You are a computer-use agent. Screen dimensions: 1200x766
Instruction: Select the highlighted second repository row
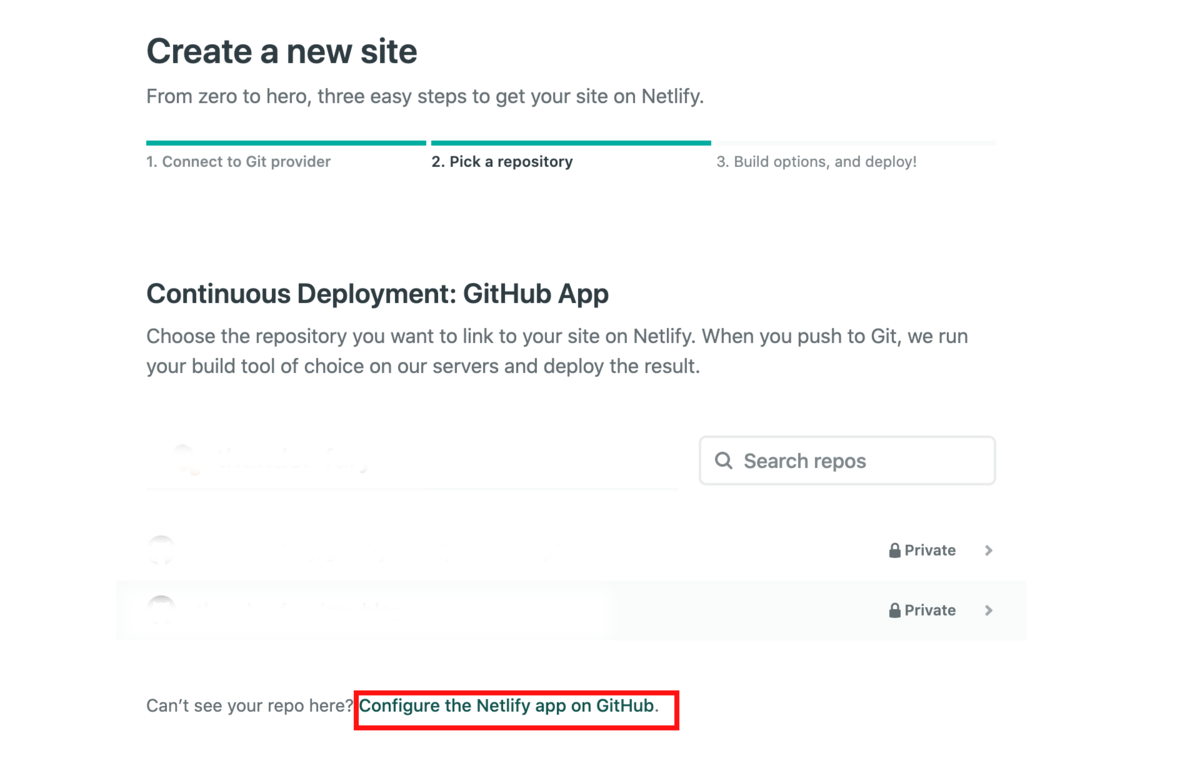coord(571,610)
